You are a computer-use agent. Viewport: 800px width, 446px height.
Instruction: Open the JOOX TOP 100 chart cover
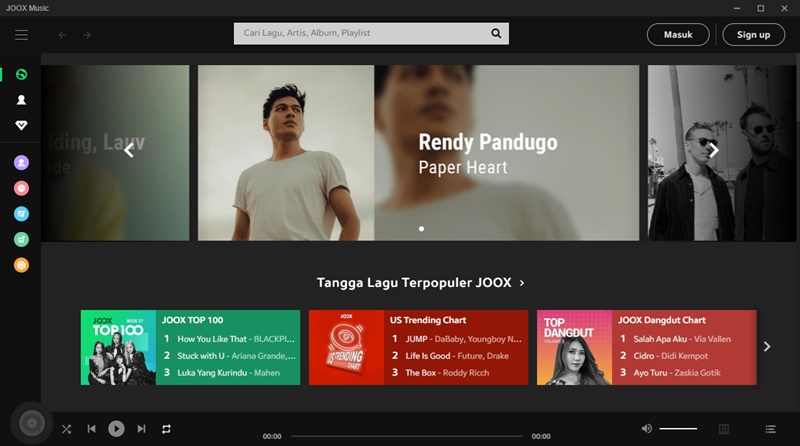(x=118, y=348)
